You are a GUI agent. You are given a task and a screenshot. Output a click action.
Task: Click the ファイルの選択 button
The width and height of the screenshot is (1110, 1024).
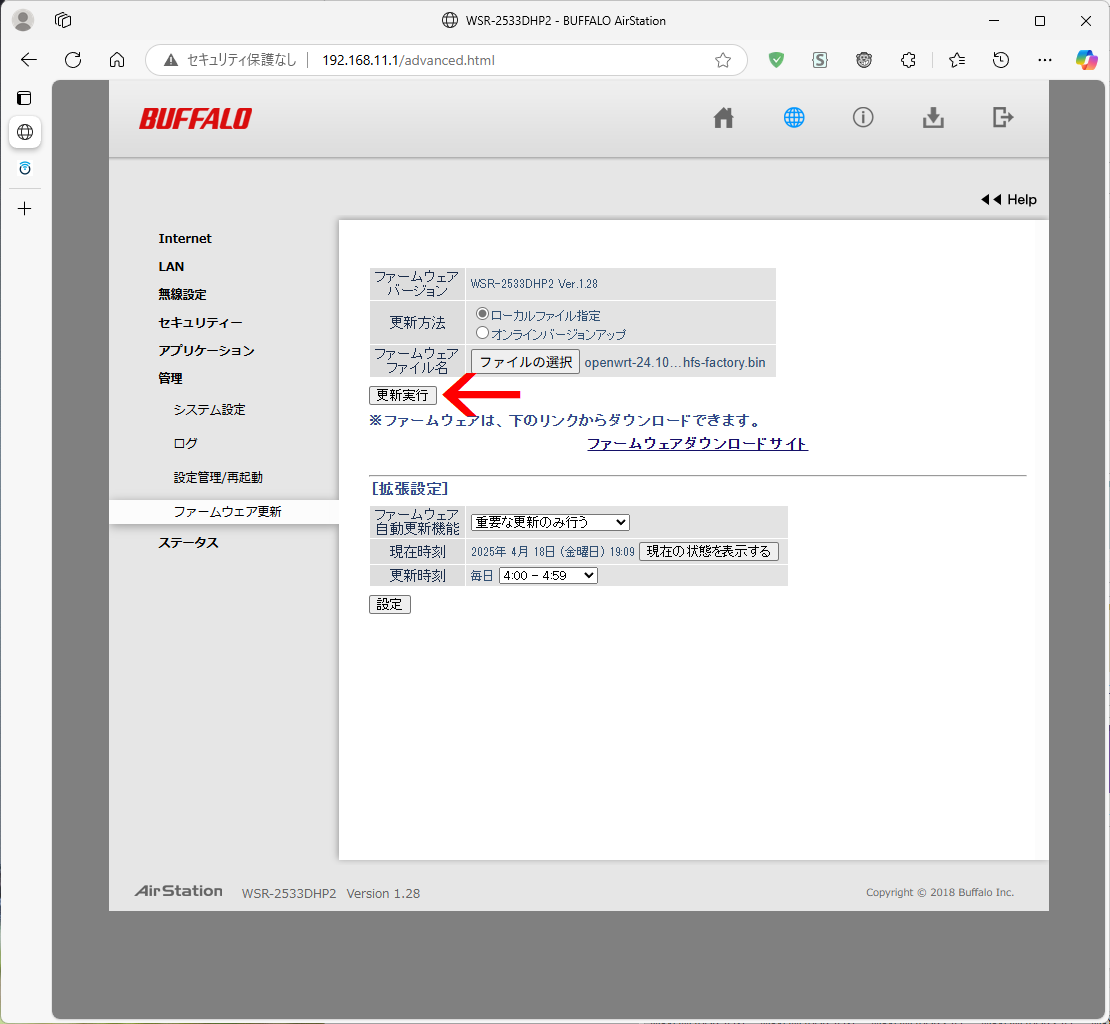pos(525,362)
